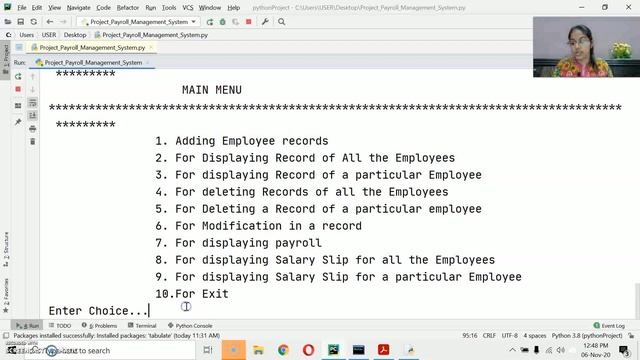Open the Edit menu
Screen dimensions: 640x360
[x=37, y=7]
